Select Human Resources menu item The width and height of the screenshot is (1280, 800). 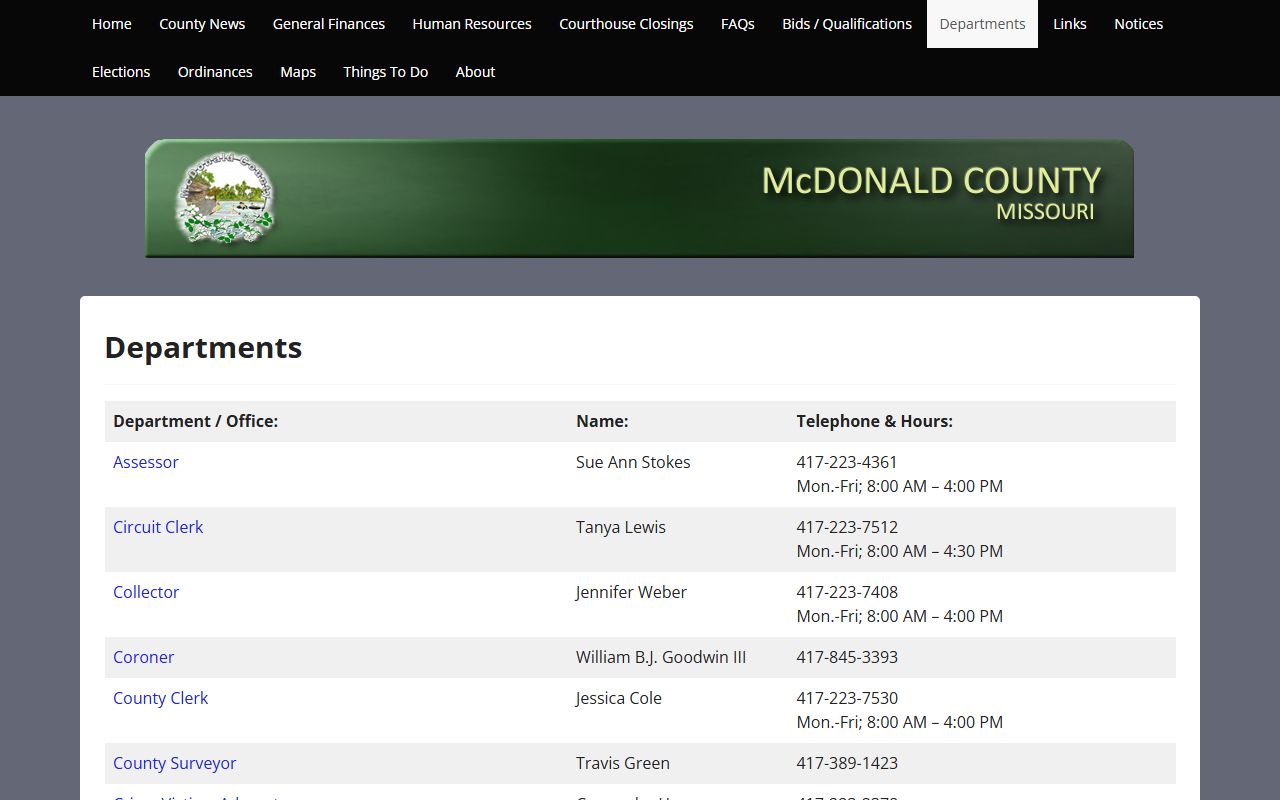(x=472, y=24)
